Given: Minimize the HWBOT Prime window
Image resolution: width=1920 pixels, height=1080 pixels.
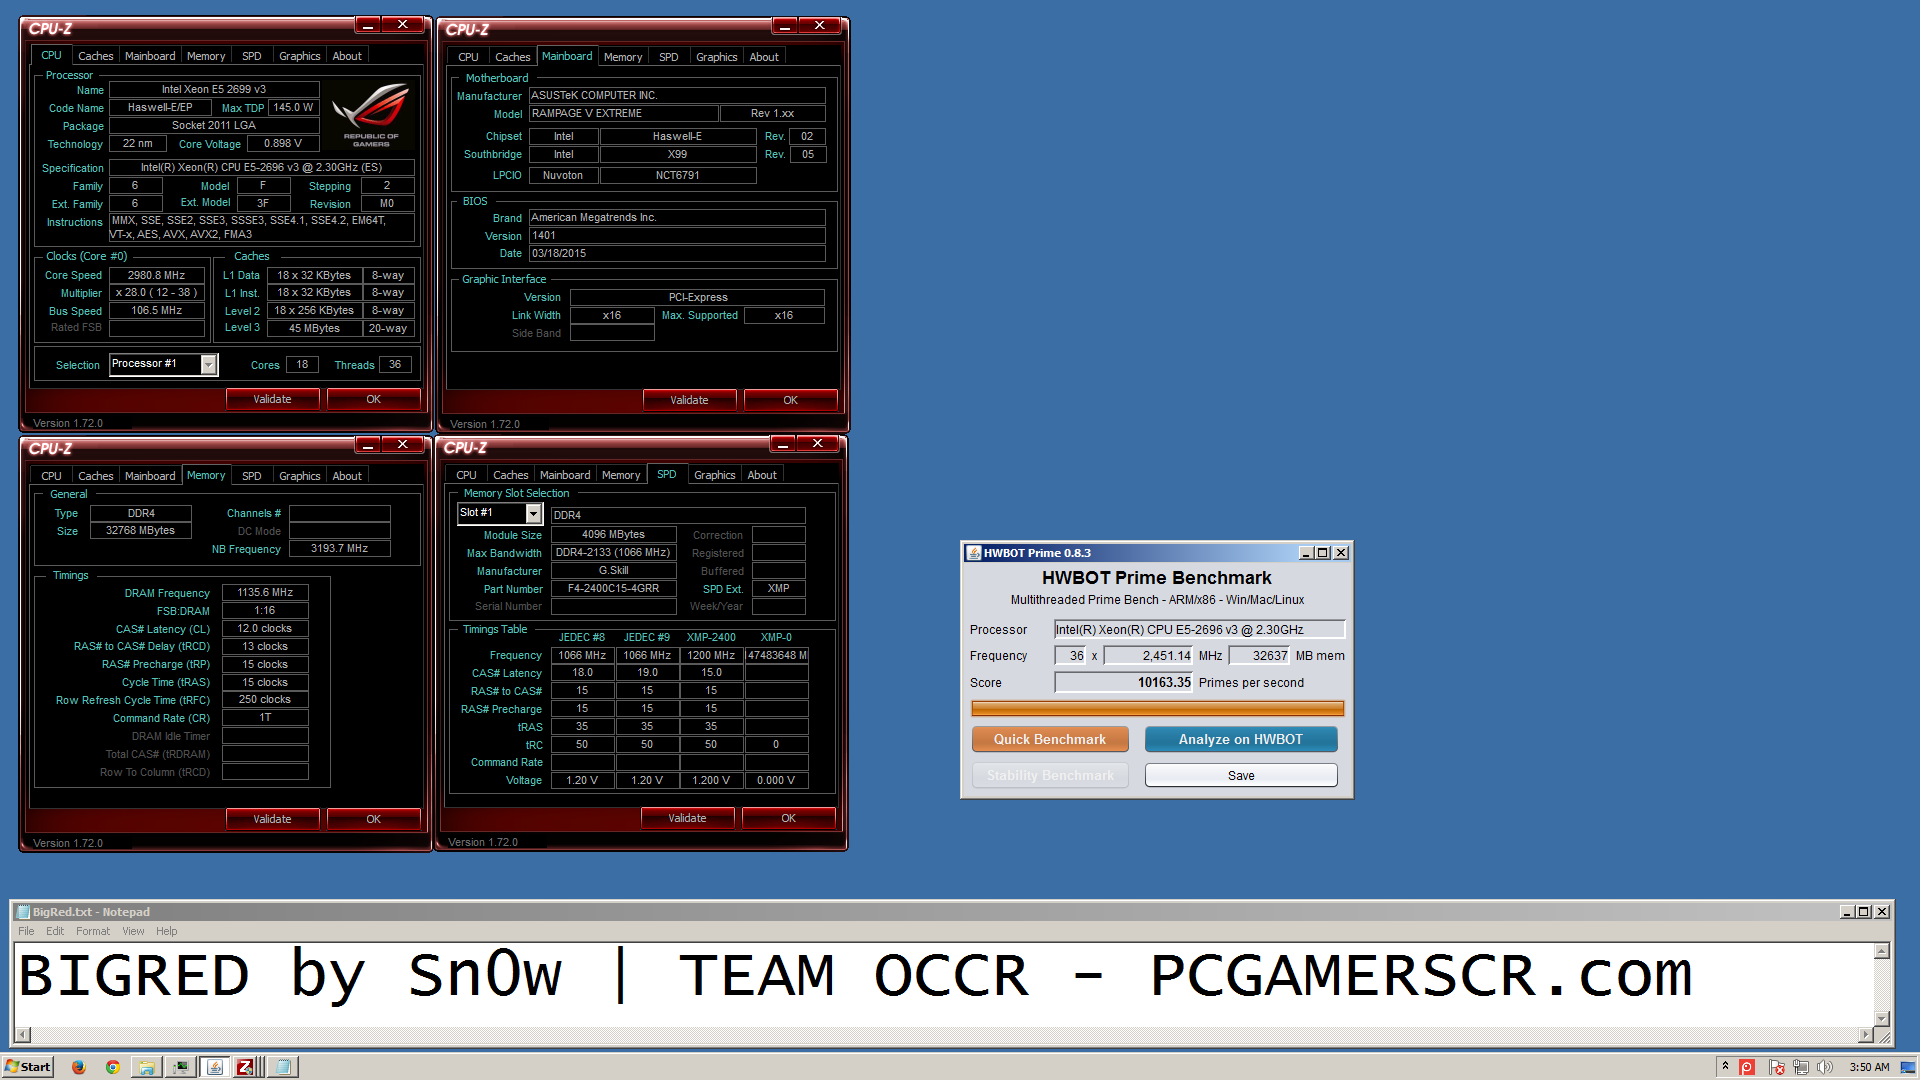Looking at the screenshot, I should (1305, 553).
